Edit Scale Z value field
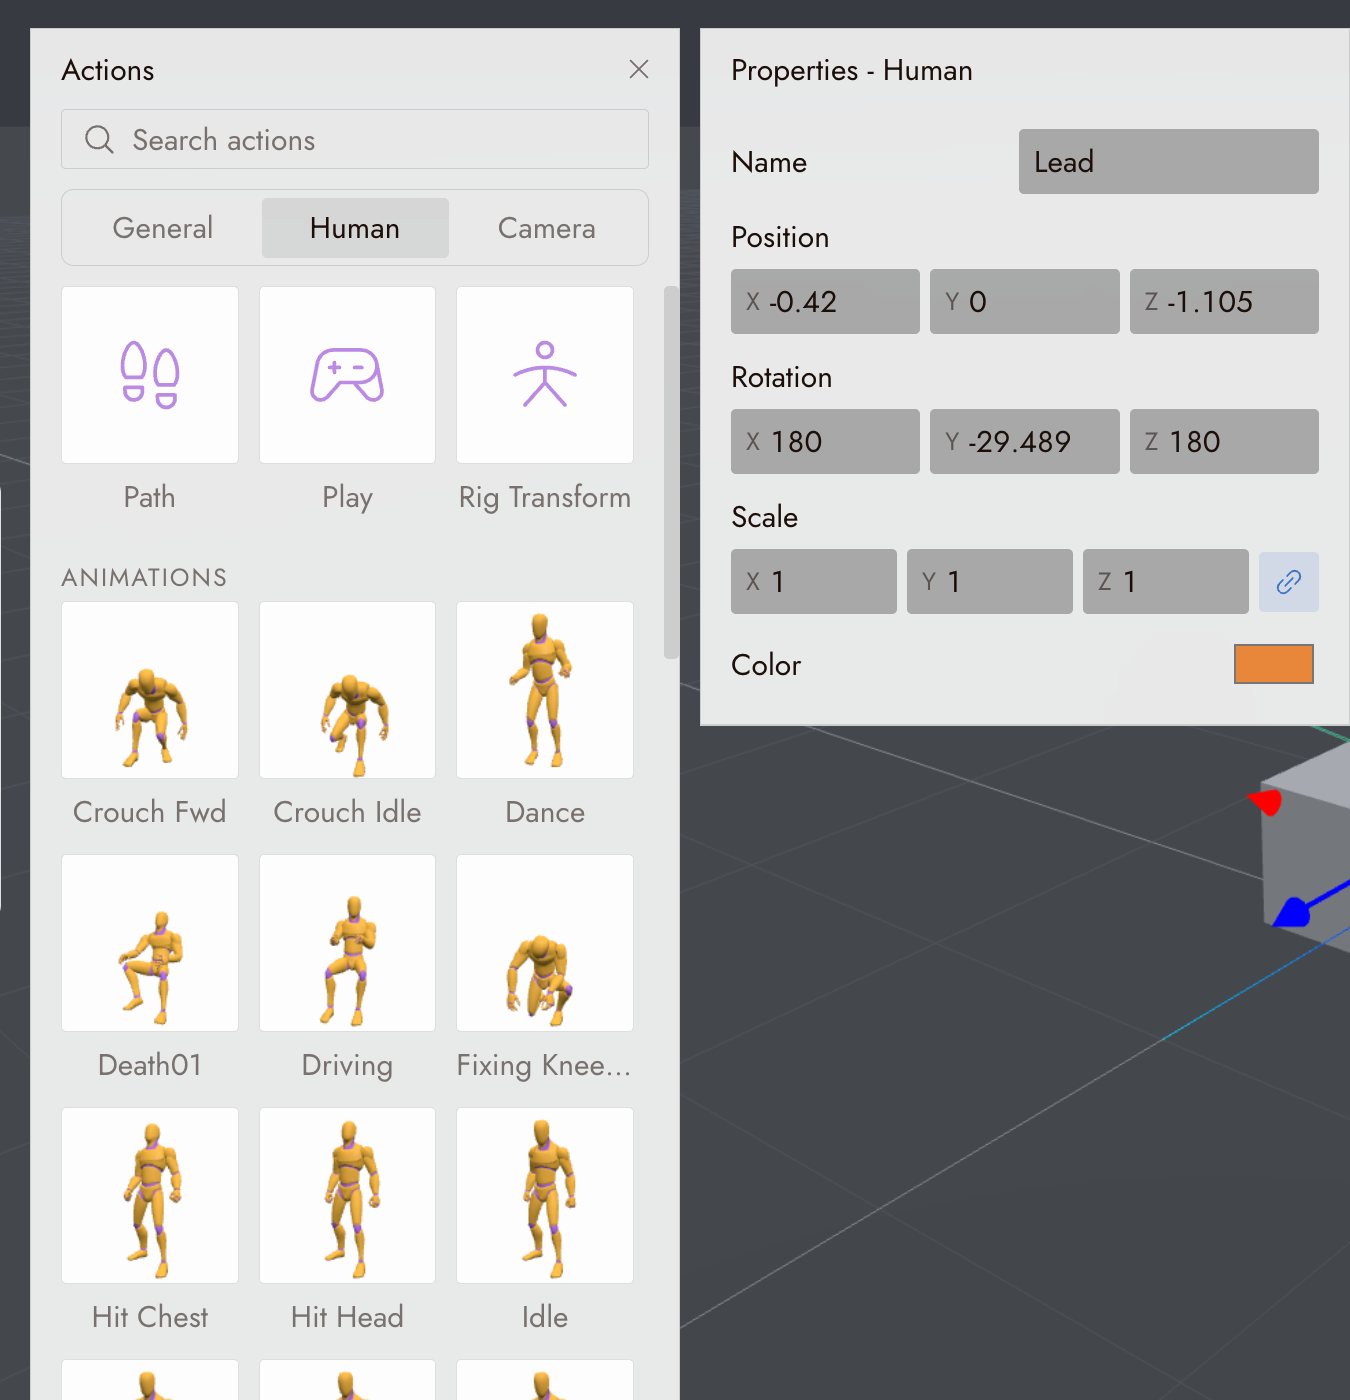 click(1166, 581)
